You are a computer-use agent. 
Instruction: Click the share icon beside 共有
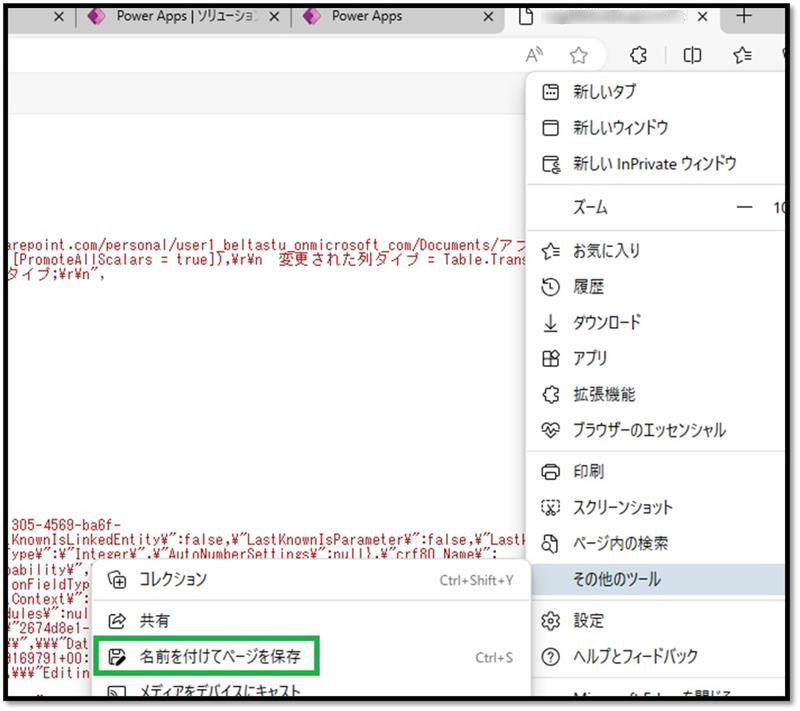pyautogui.click(x=117, y=621)
